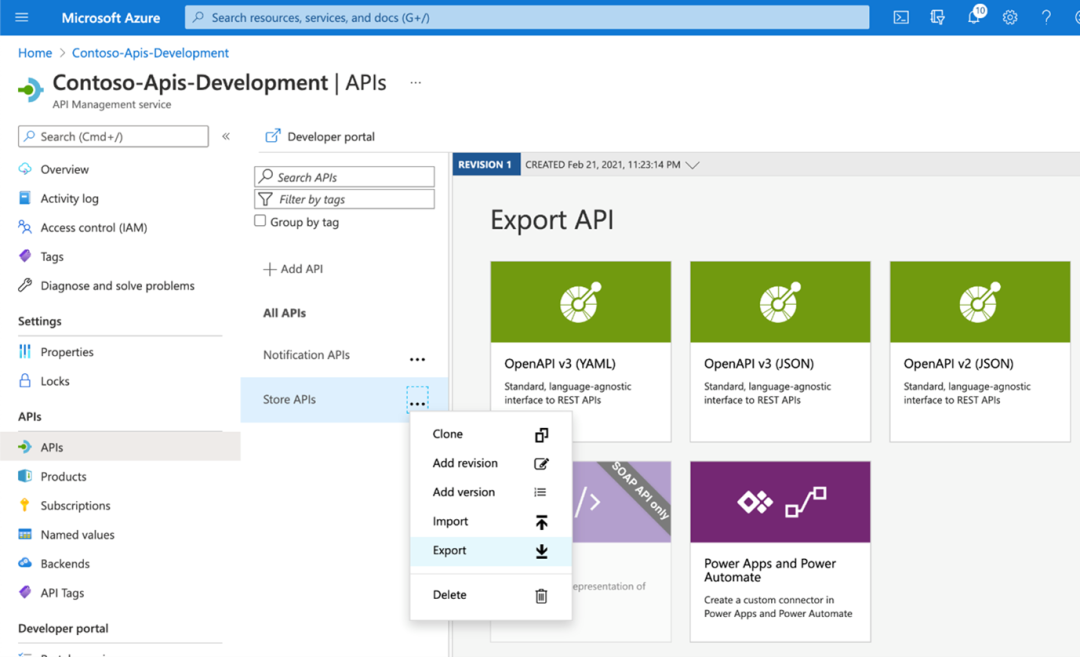The image size is (1080, 657).
Task: Open portal settings gear icon
Action: click(x=1010, y=18)
